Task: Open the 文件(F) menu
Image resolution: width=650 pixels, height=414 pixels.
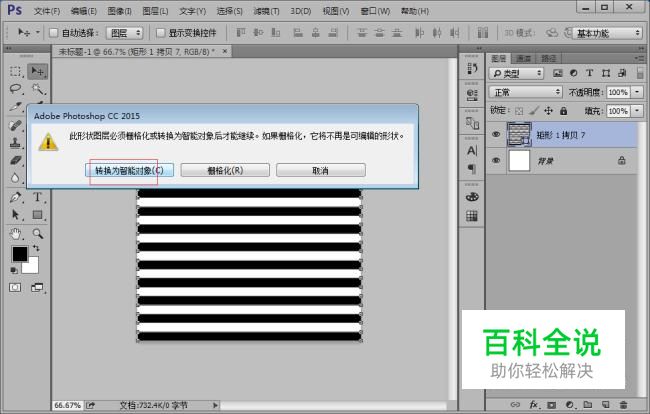Action: [x=47, y=11]
